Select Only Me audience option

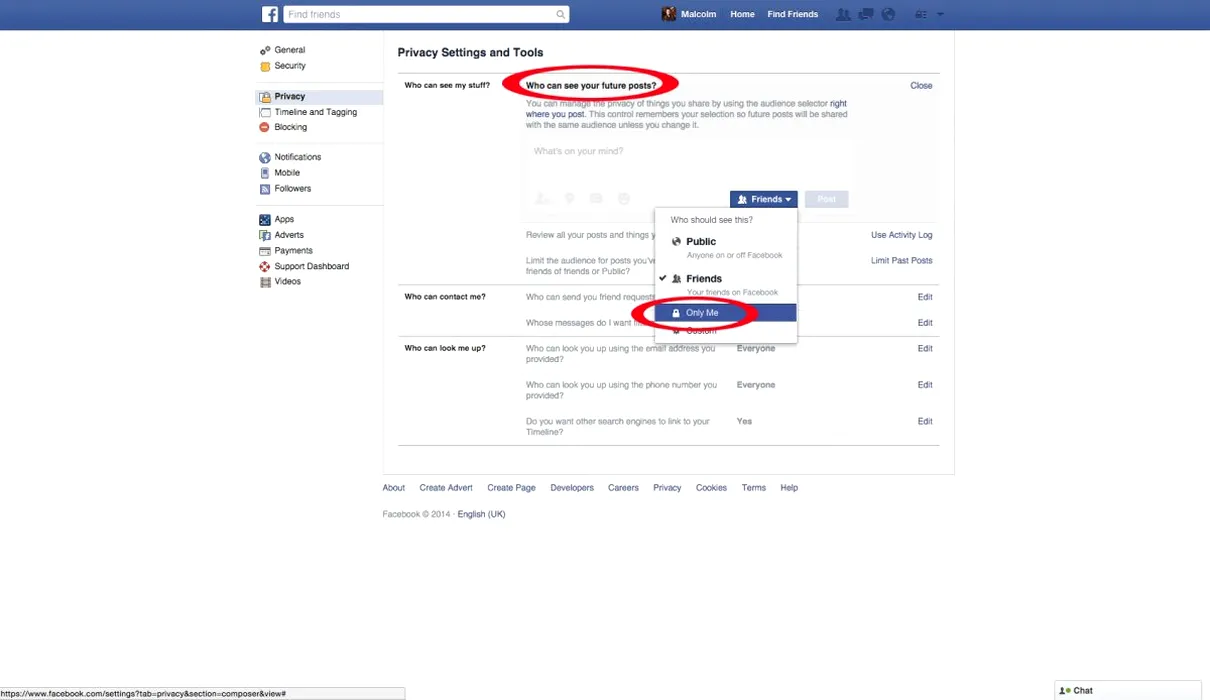point(702,313)
